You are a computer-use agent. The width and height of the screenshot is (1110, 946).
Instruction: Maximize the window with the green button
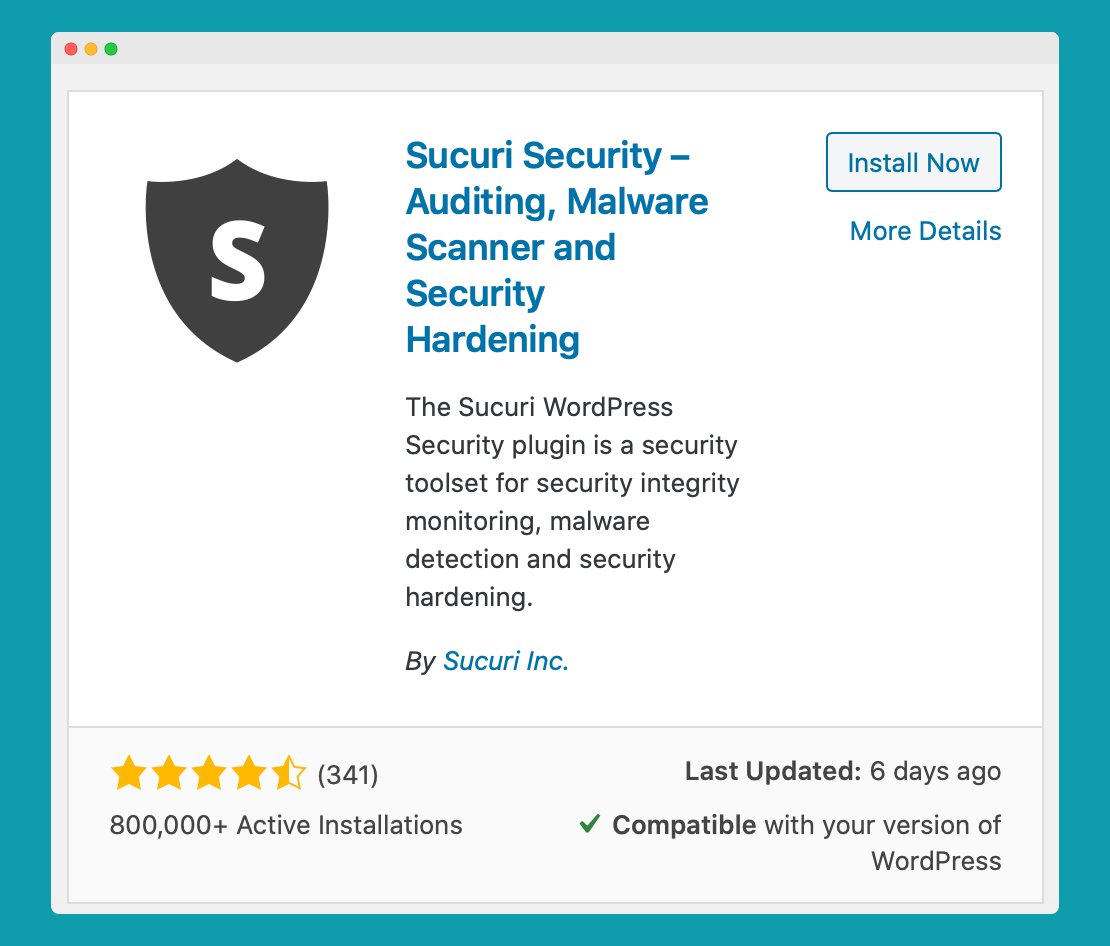pyautogui.click(x=111, y=49)
